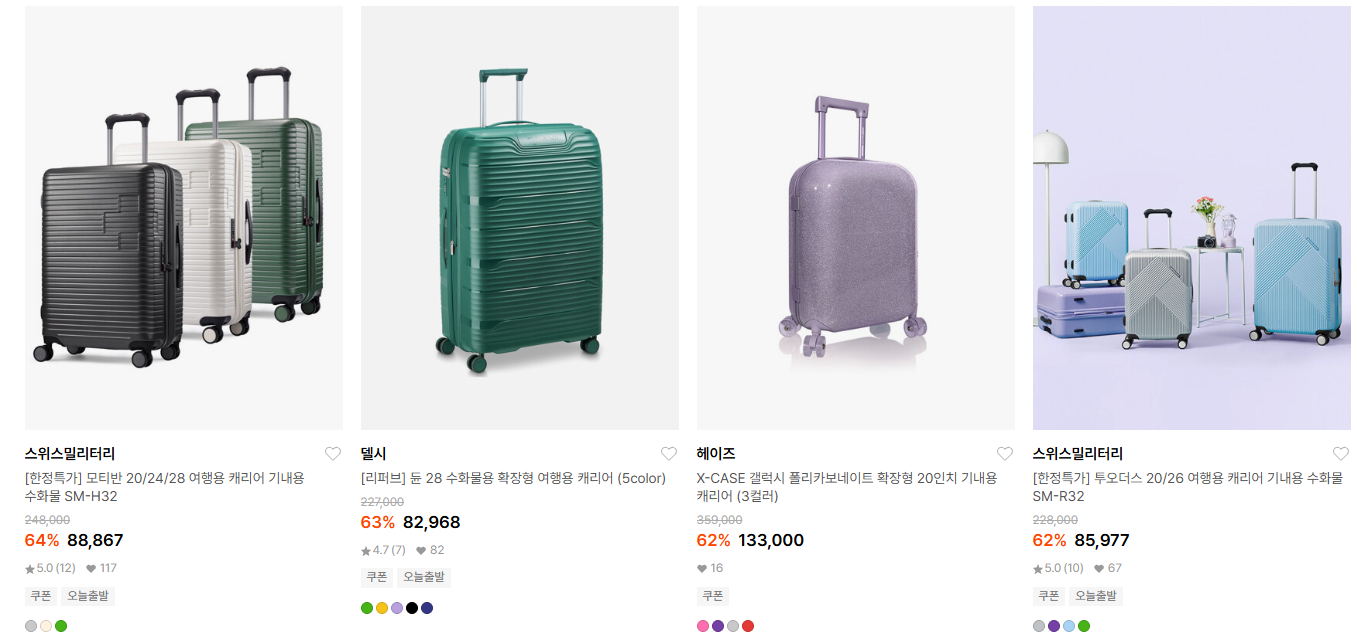Pick the black color swatch under 델시 carrier
The width and height of the screenshot is (1357, 641).
coord(412,608)
